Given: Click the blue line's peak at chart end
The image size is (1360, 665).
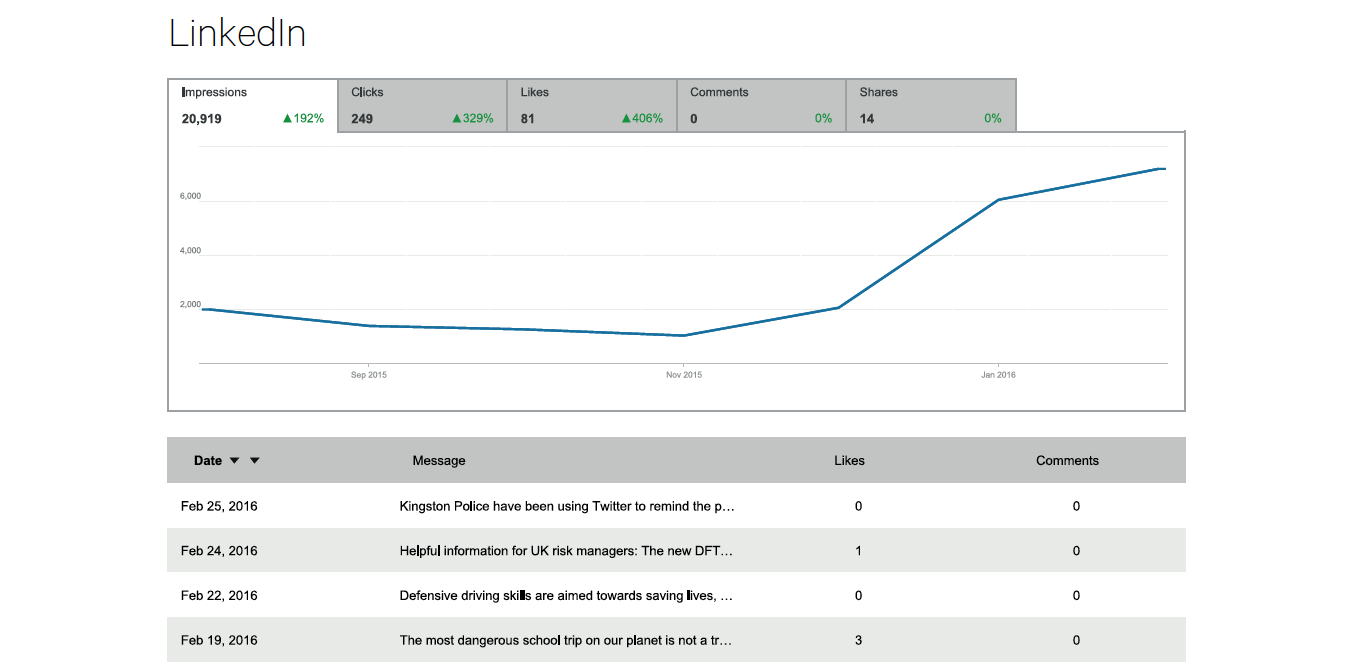Looking at the screenshot, I should [1160, 169].
